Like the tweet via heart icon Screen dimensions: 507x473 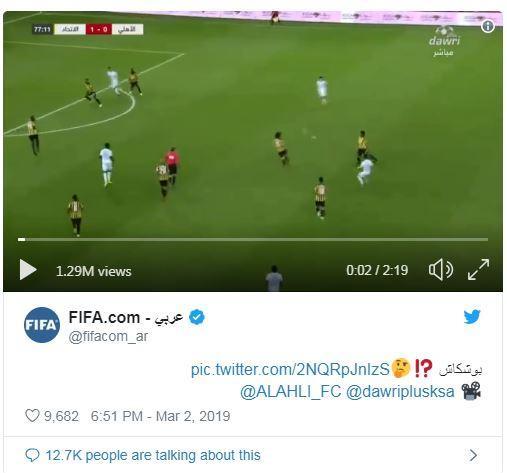pyautogui.click(x=32, y=416)
